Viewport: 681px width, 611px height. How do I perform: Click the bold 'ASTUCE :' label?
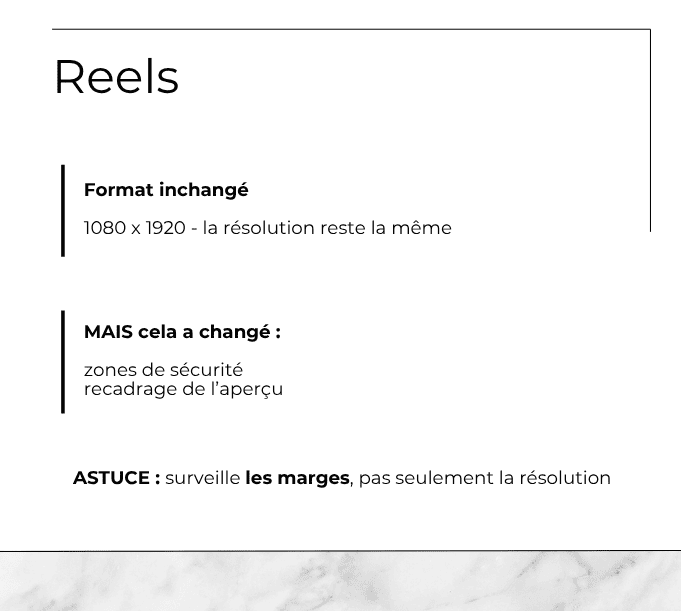pos(116,478)
